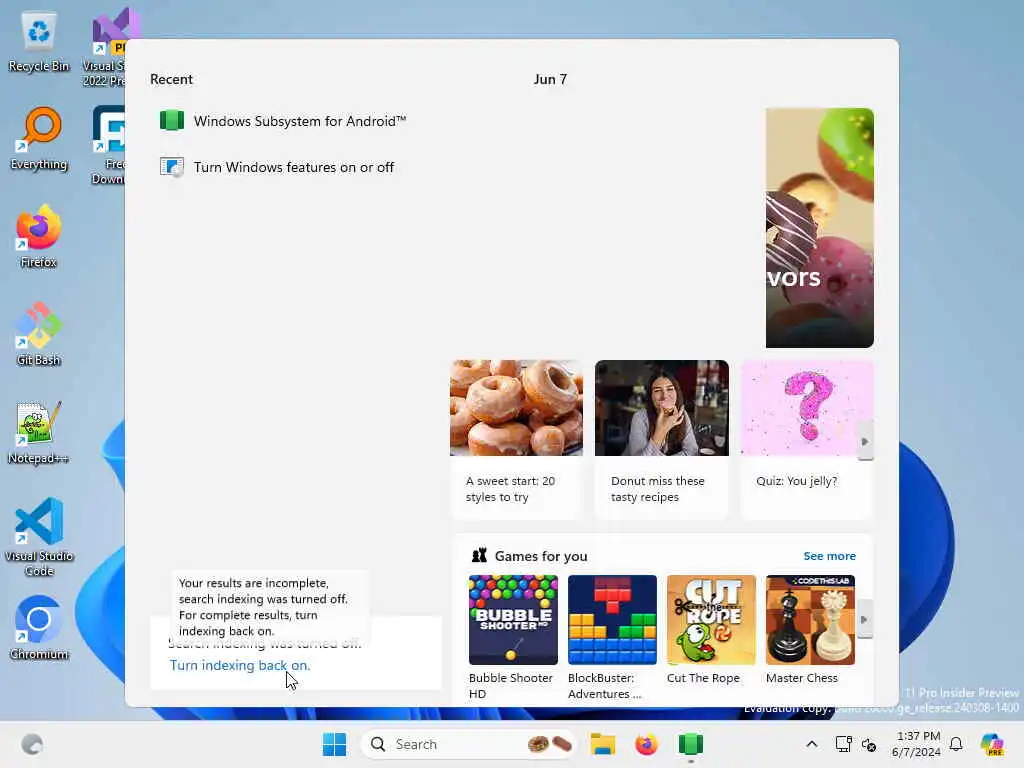Open Turn Windows features on or off

(277, 167)
